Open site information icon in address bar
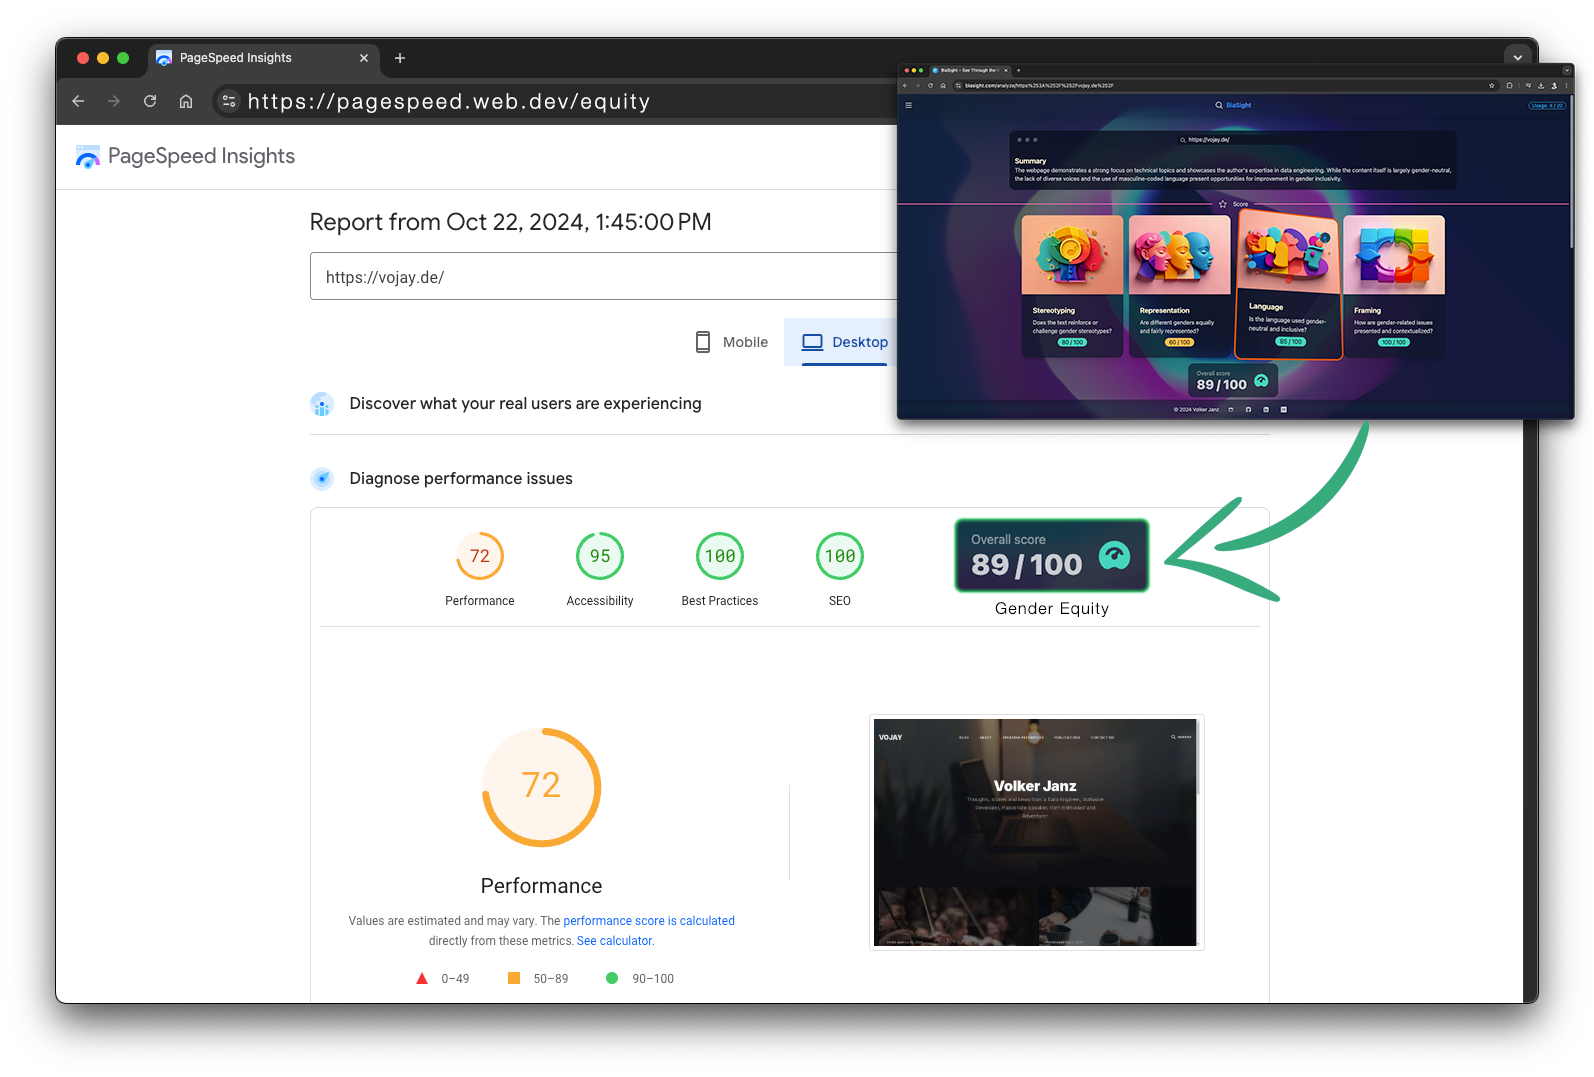 pyautogui.click(x=229, y=101)
